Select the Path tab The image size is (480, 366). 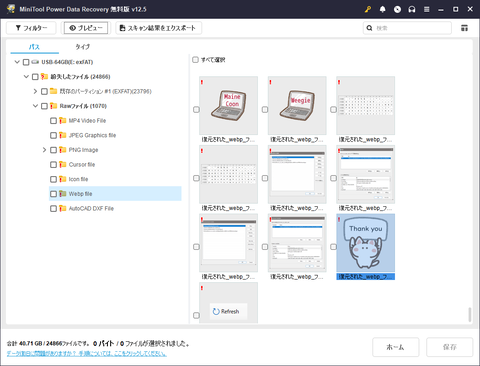tap(34, 47)
